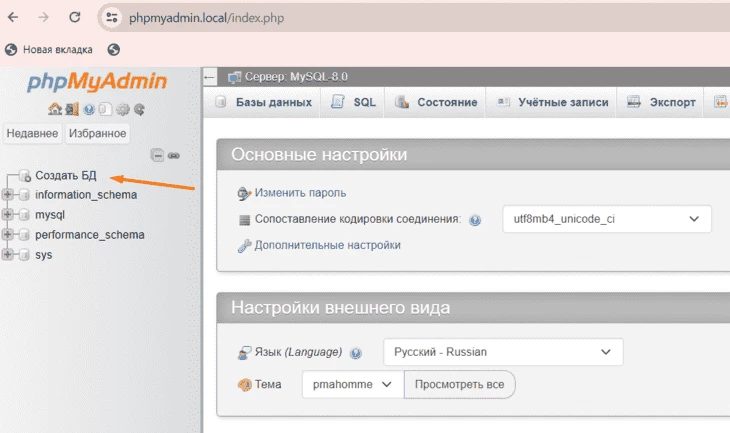Click Создать БД to create database

tap(66, 176)
